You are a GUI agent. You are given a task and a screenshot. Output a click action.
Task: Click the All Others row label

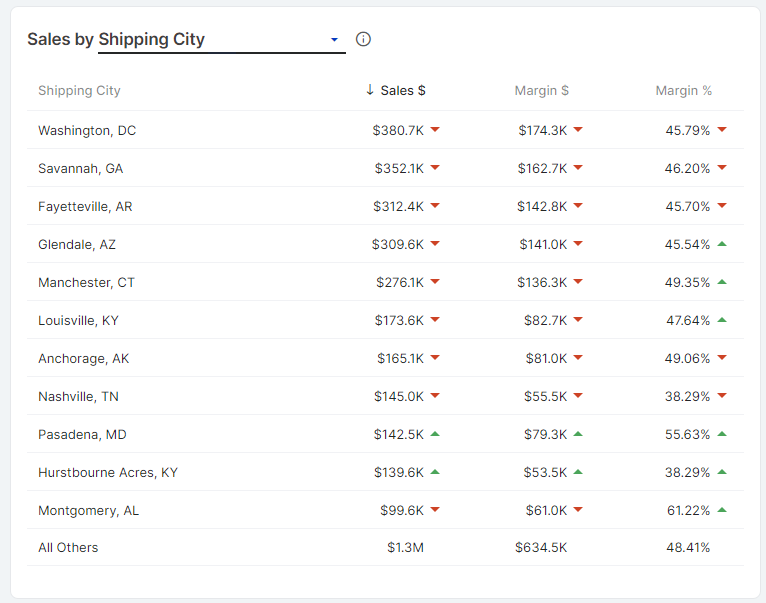68,548
